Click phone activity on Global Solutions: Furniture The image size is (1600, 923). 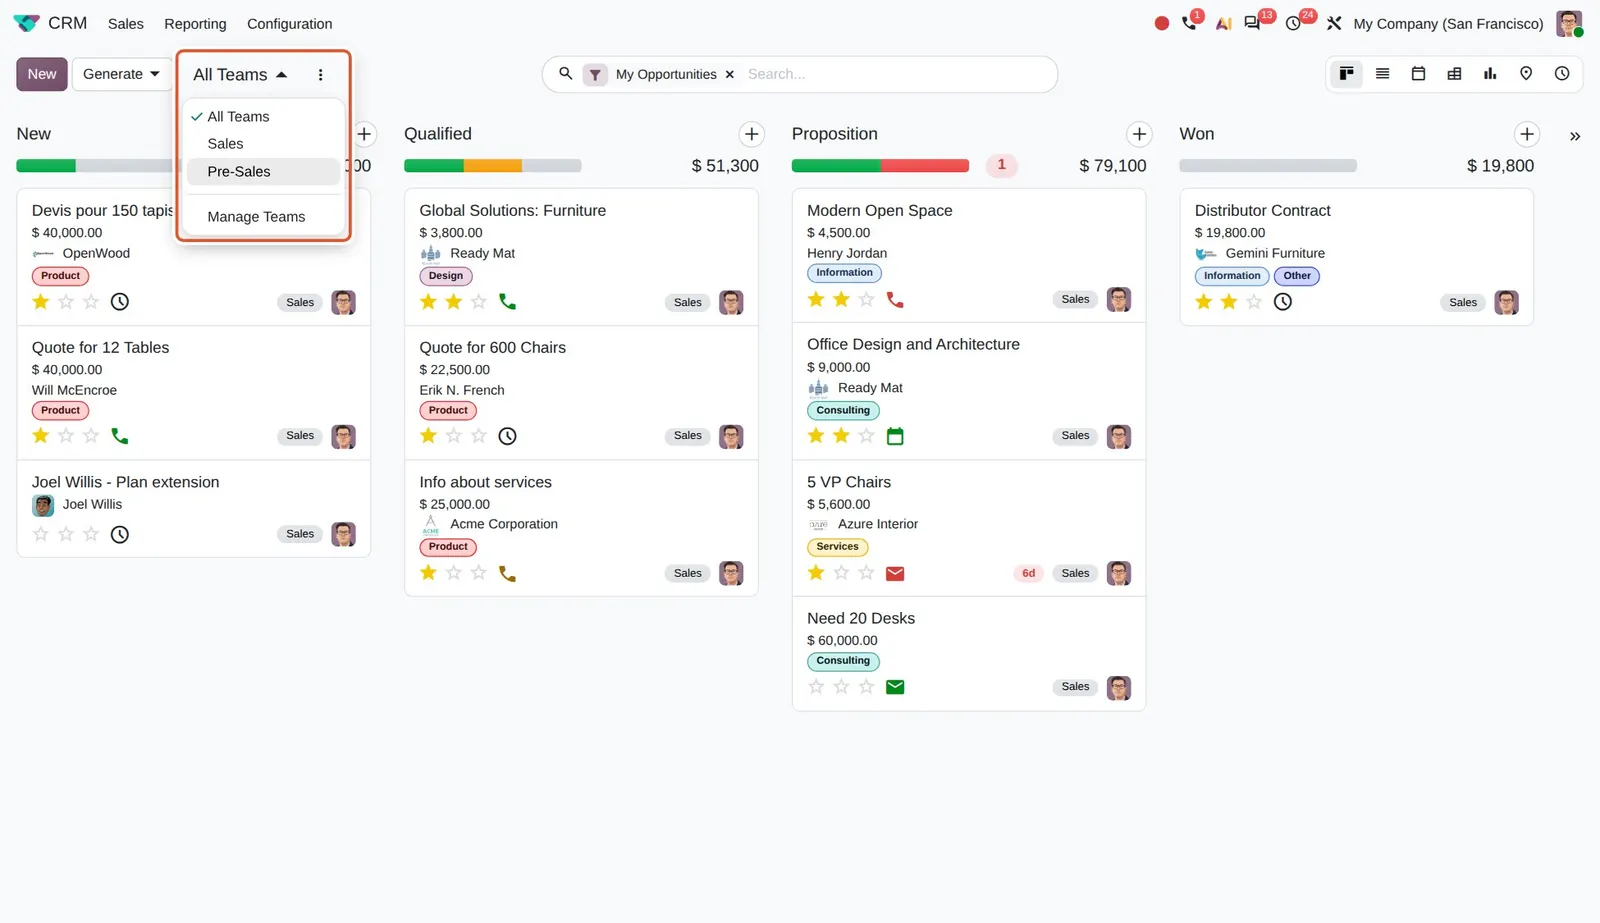coord(507,302)
